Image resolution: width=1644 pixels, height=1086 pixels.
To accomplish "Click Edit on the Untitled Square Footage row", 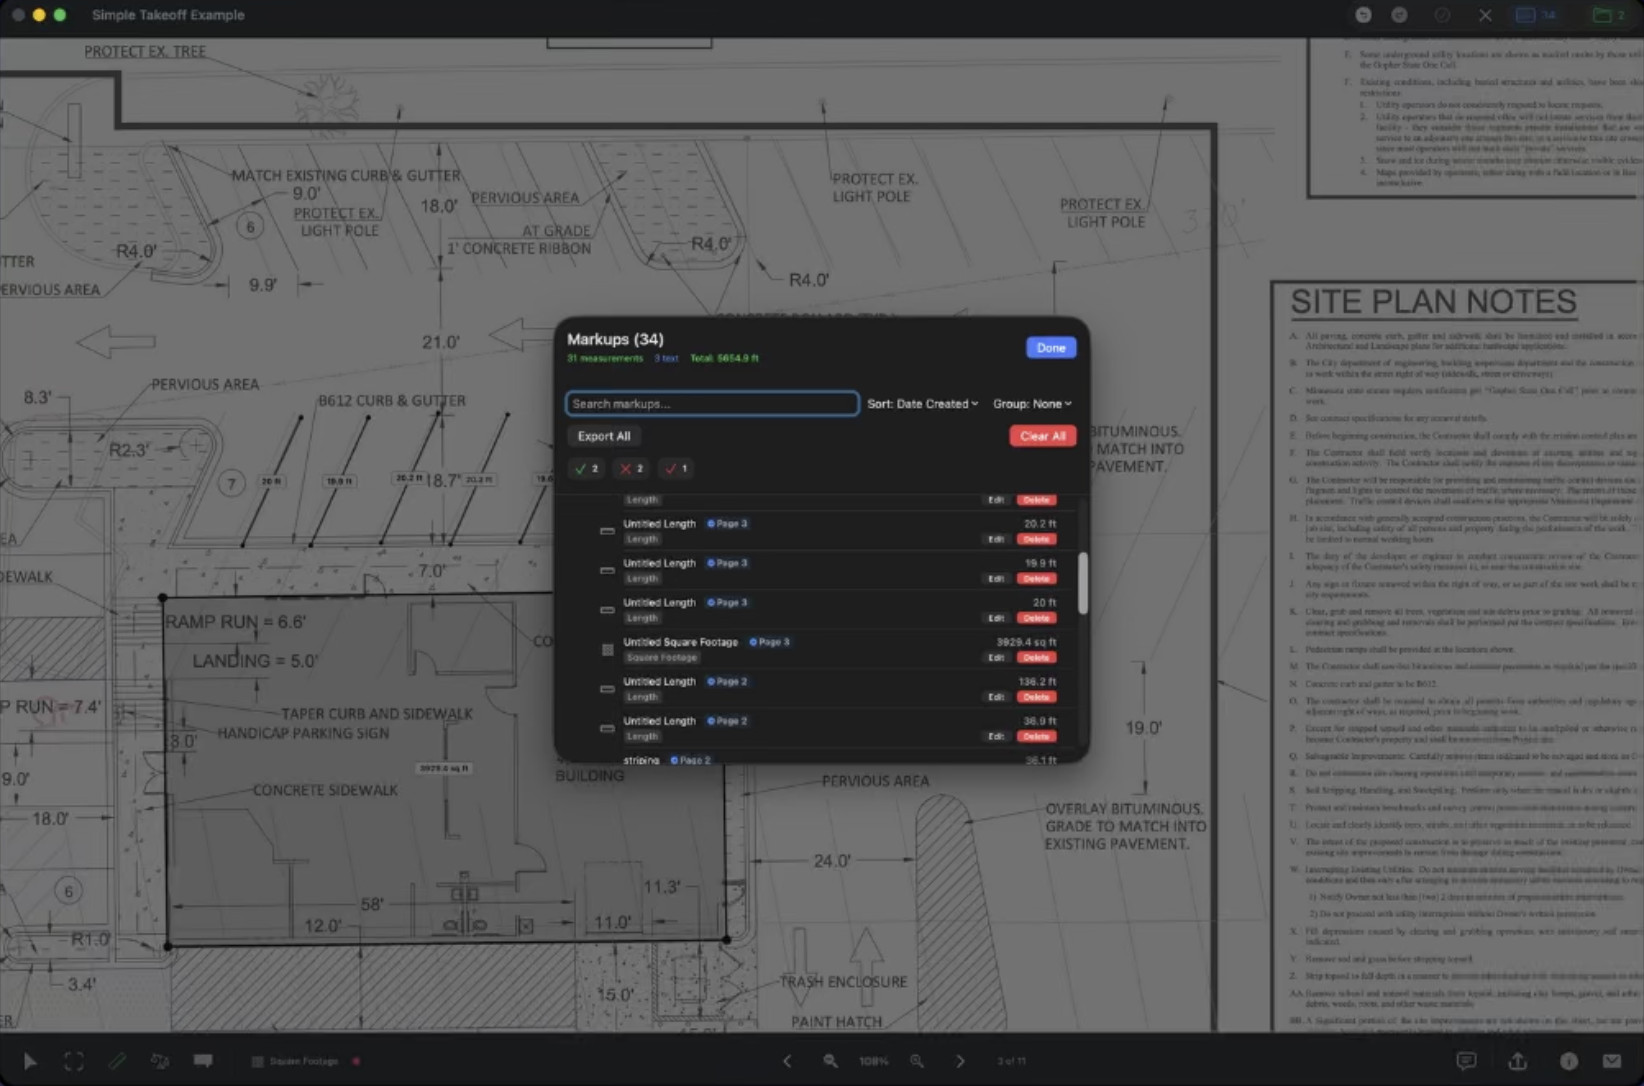I will coord(996,658).
